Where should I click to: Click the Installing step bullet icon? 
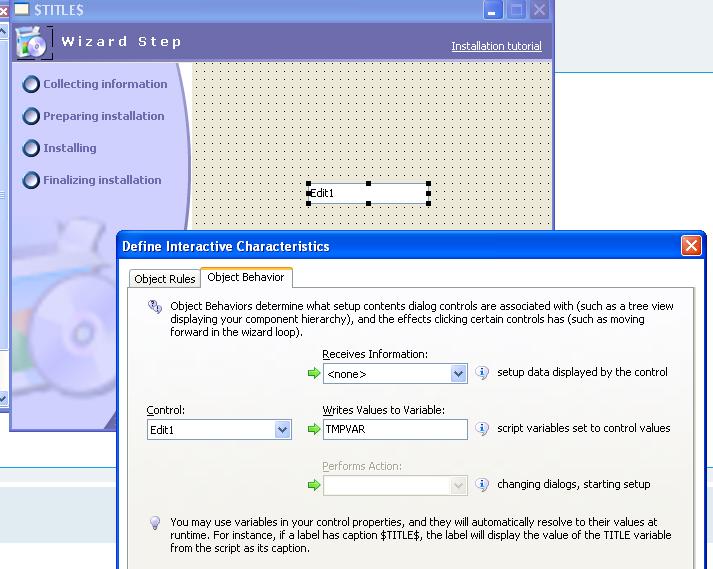31,148
